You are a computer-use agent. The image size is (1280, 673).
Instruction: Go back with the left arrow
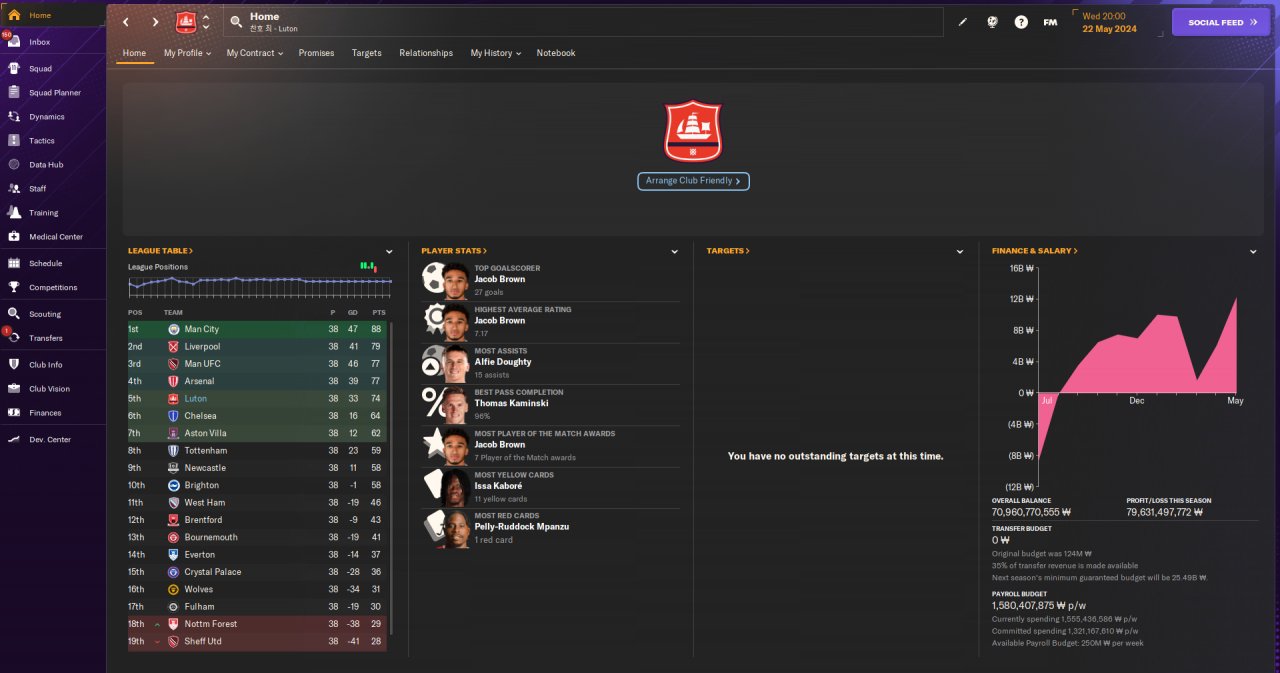(125, 22)
